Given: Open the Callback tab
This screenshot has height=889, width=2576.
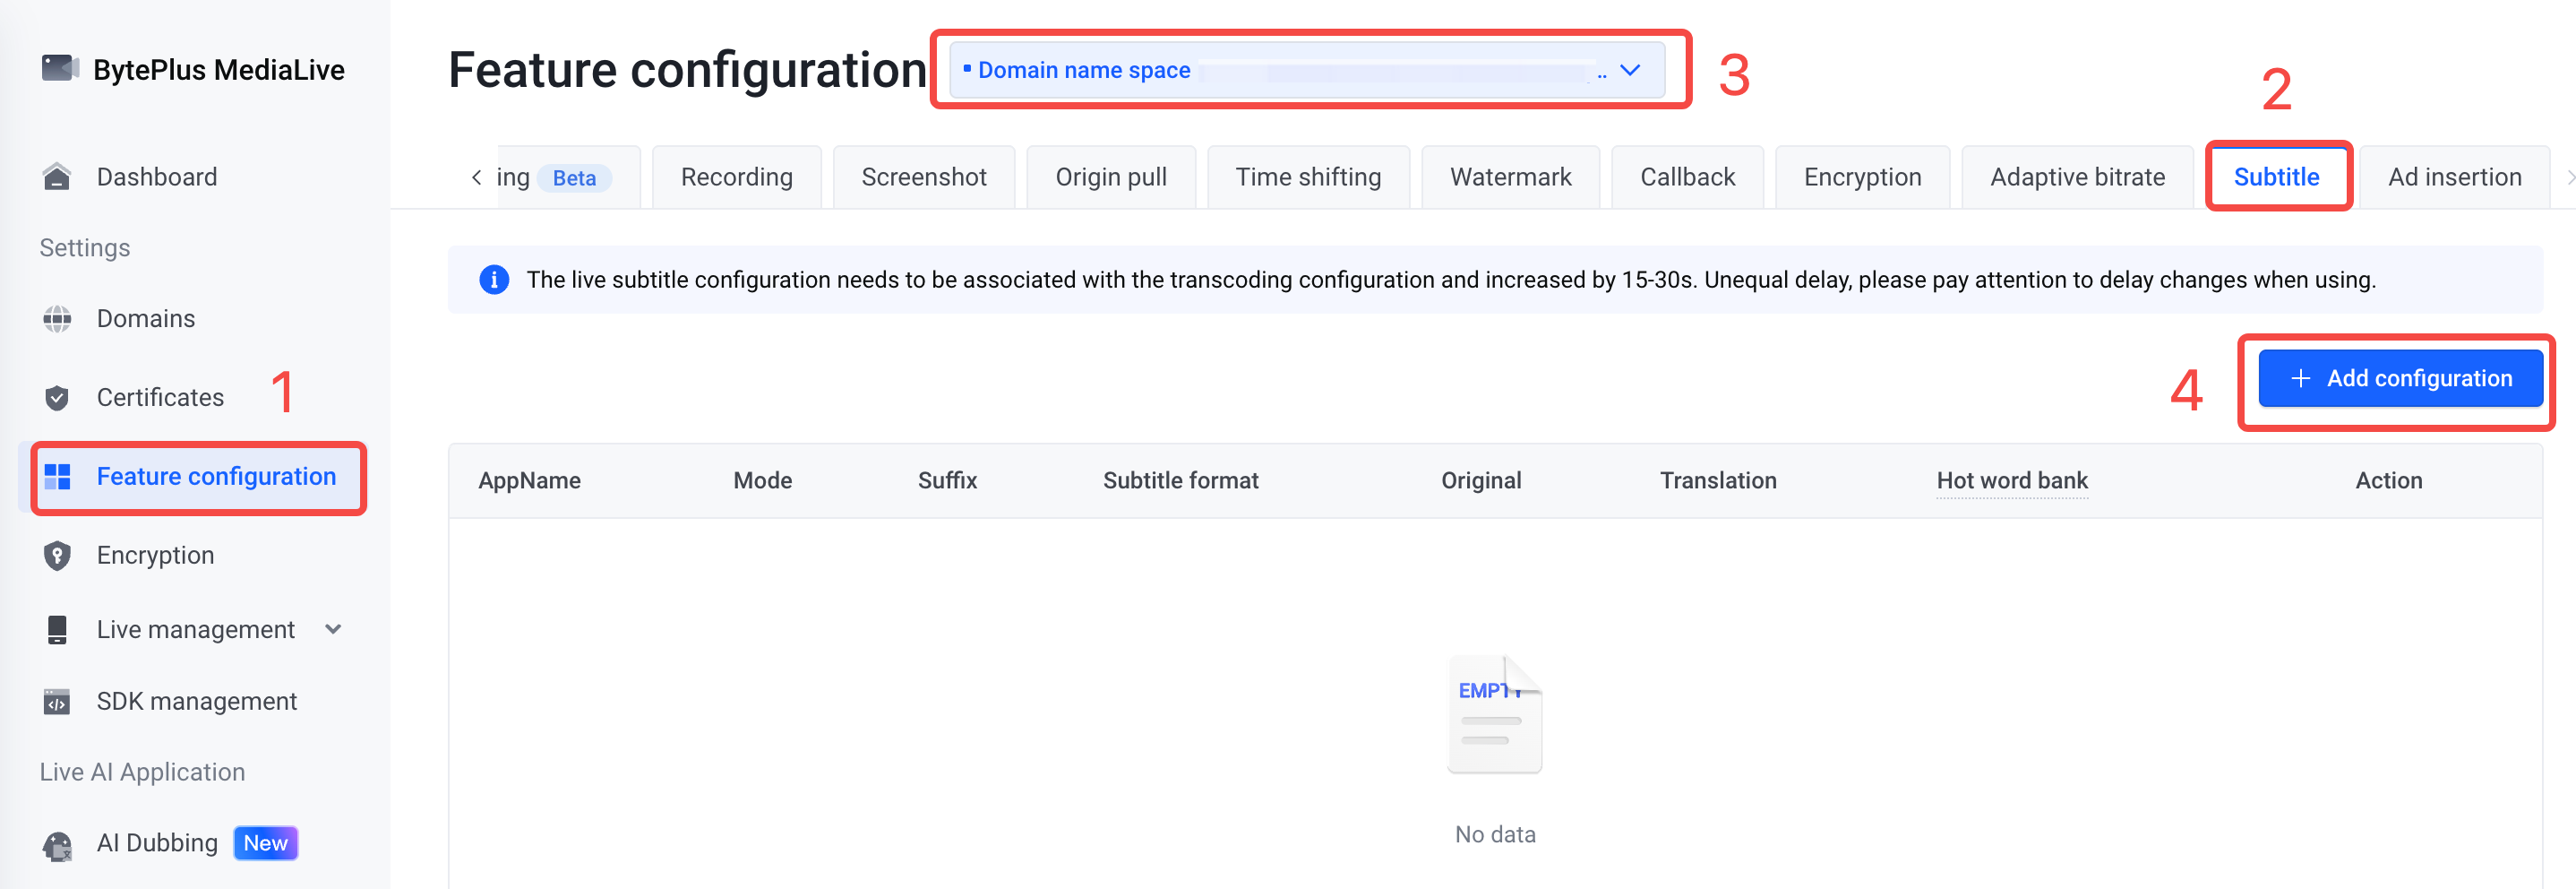Looking at the screenshot, I should [x=1687, y=177].
